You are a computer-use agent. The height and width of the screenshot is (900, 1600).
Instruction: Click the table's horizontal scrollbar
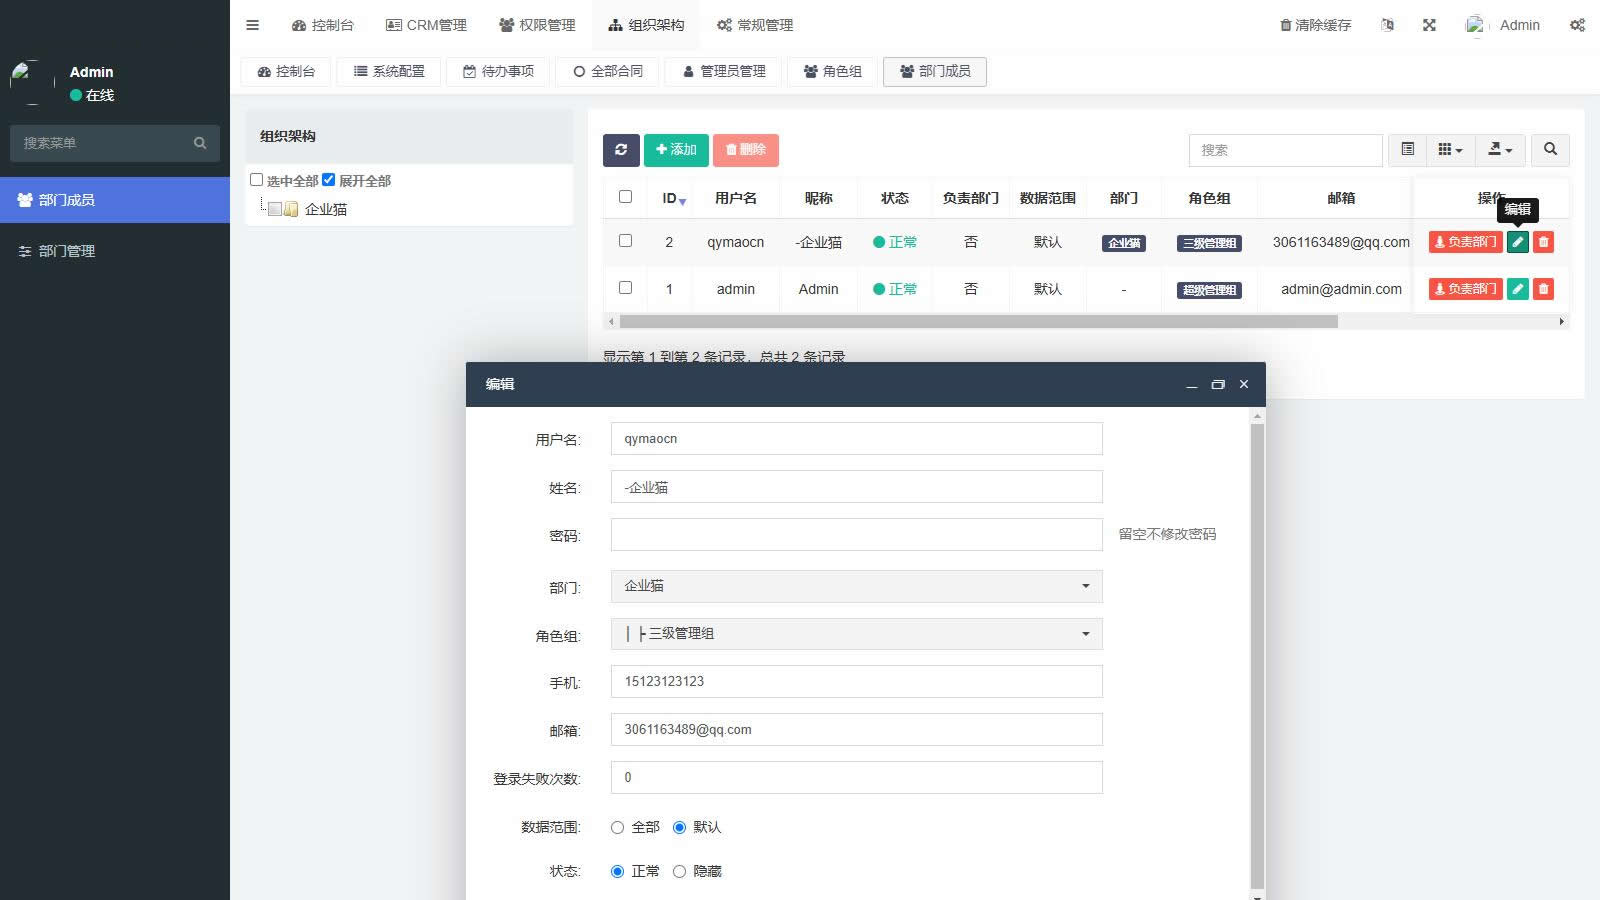point(978,322)
